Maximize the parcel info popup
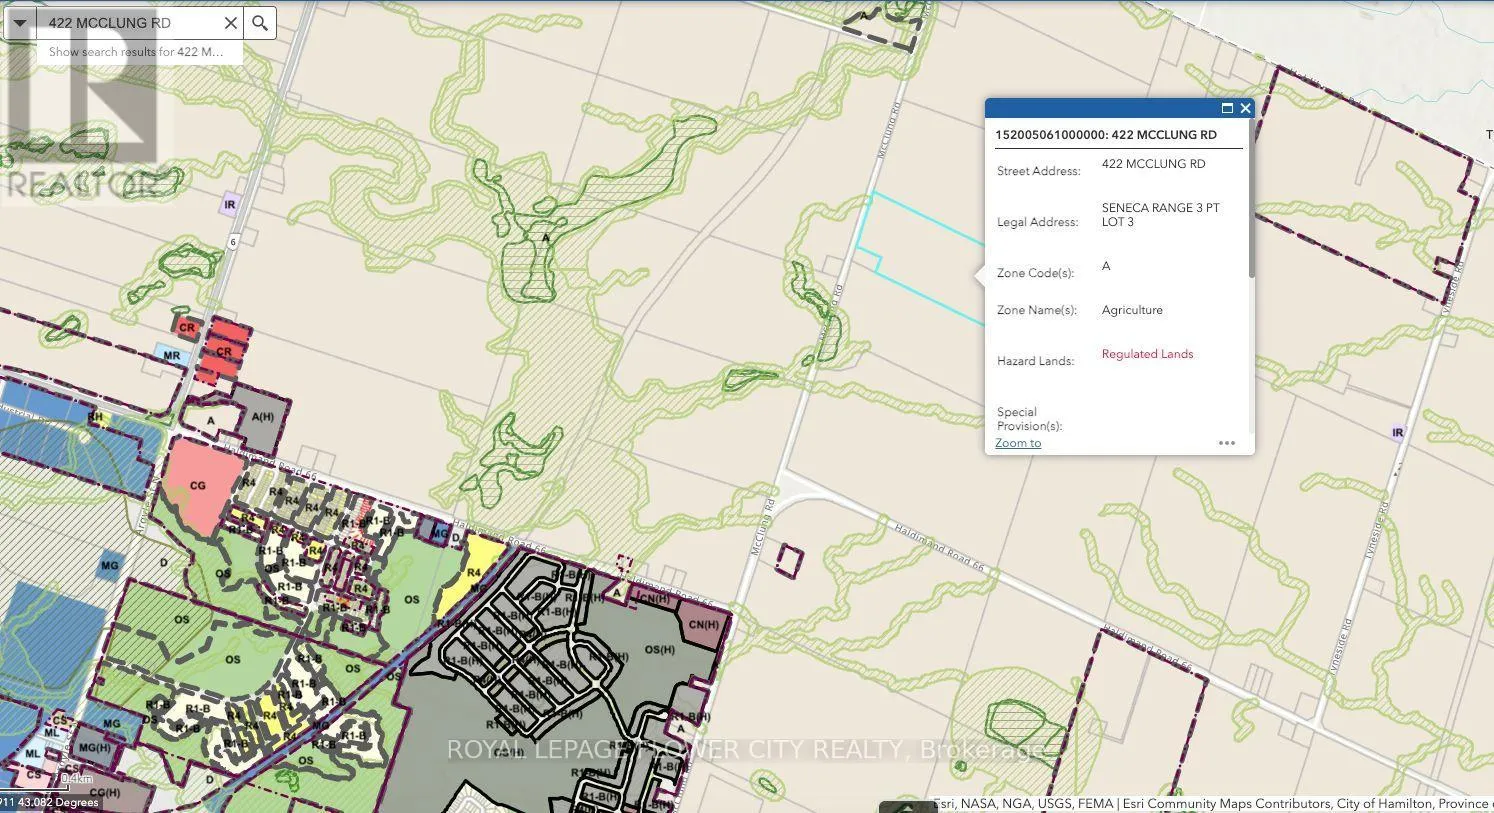 click(1227, 108)
